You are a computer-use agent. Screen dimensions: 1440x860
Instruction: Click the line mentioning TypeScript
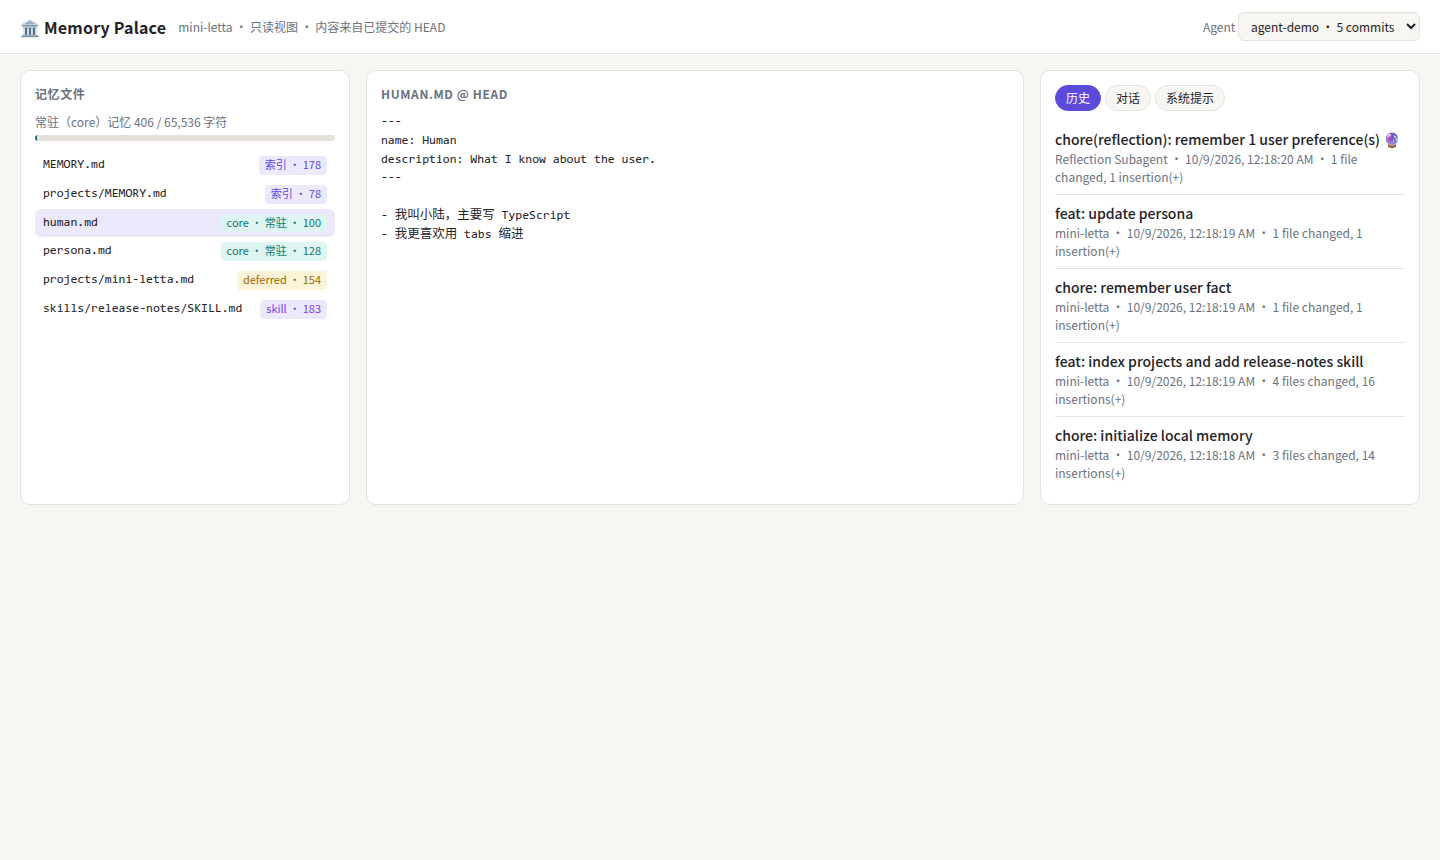coord(476,215)
